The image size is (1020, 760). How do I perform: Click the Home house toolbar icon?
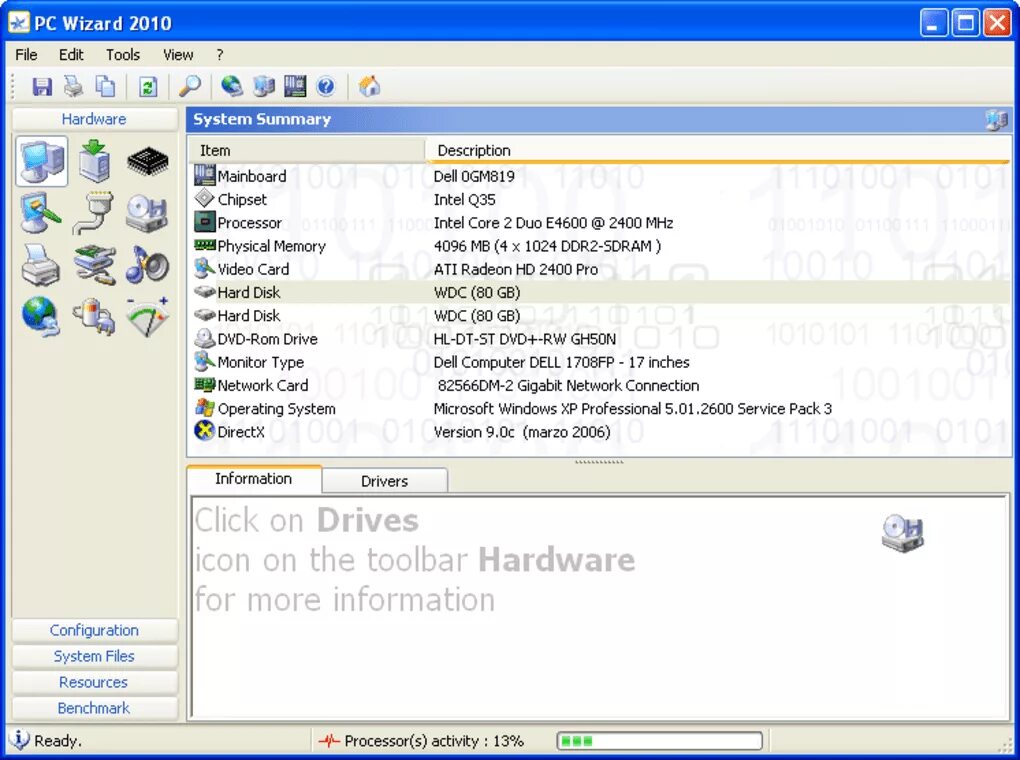pos(369,86)
